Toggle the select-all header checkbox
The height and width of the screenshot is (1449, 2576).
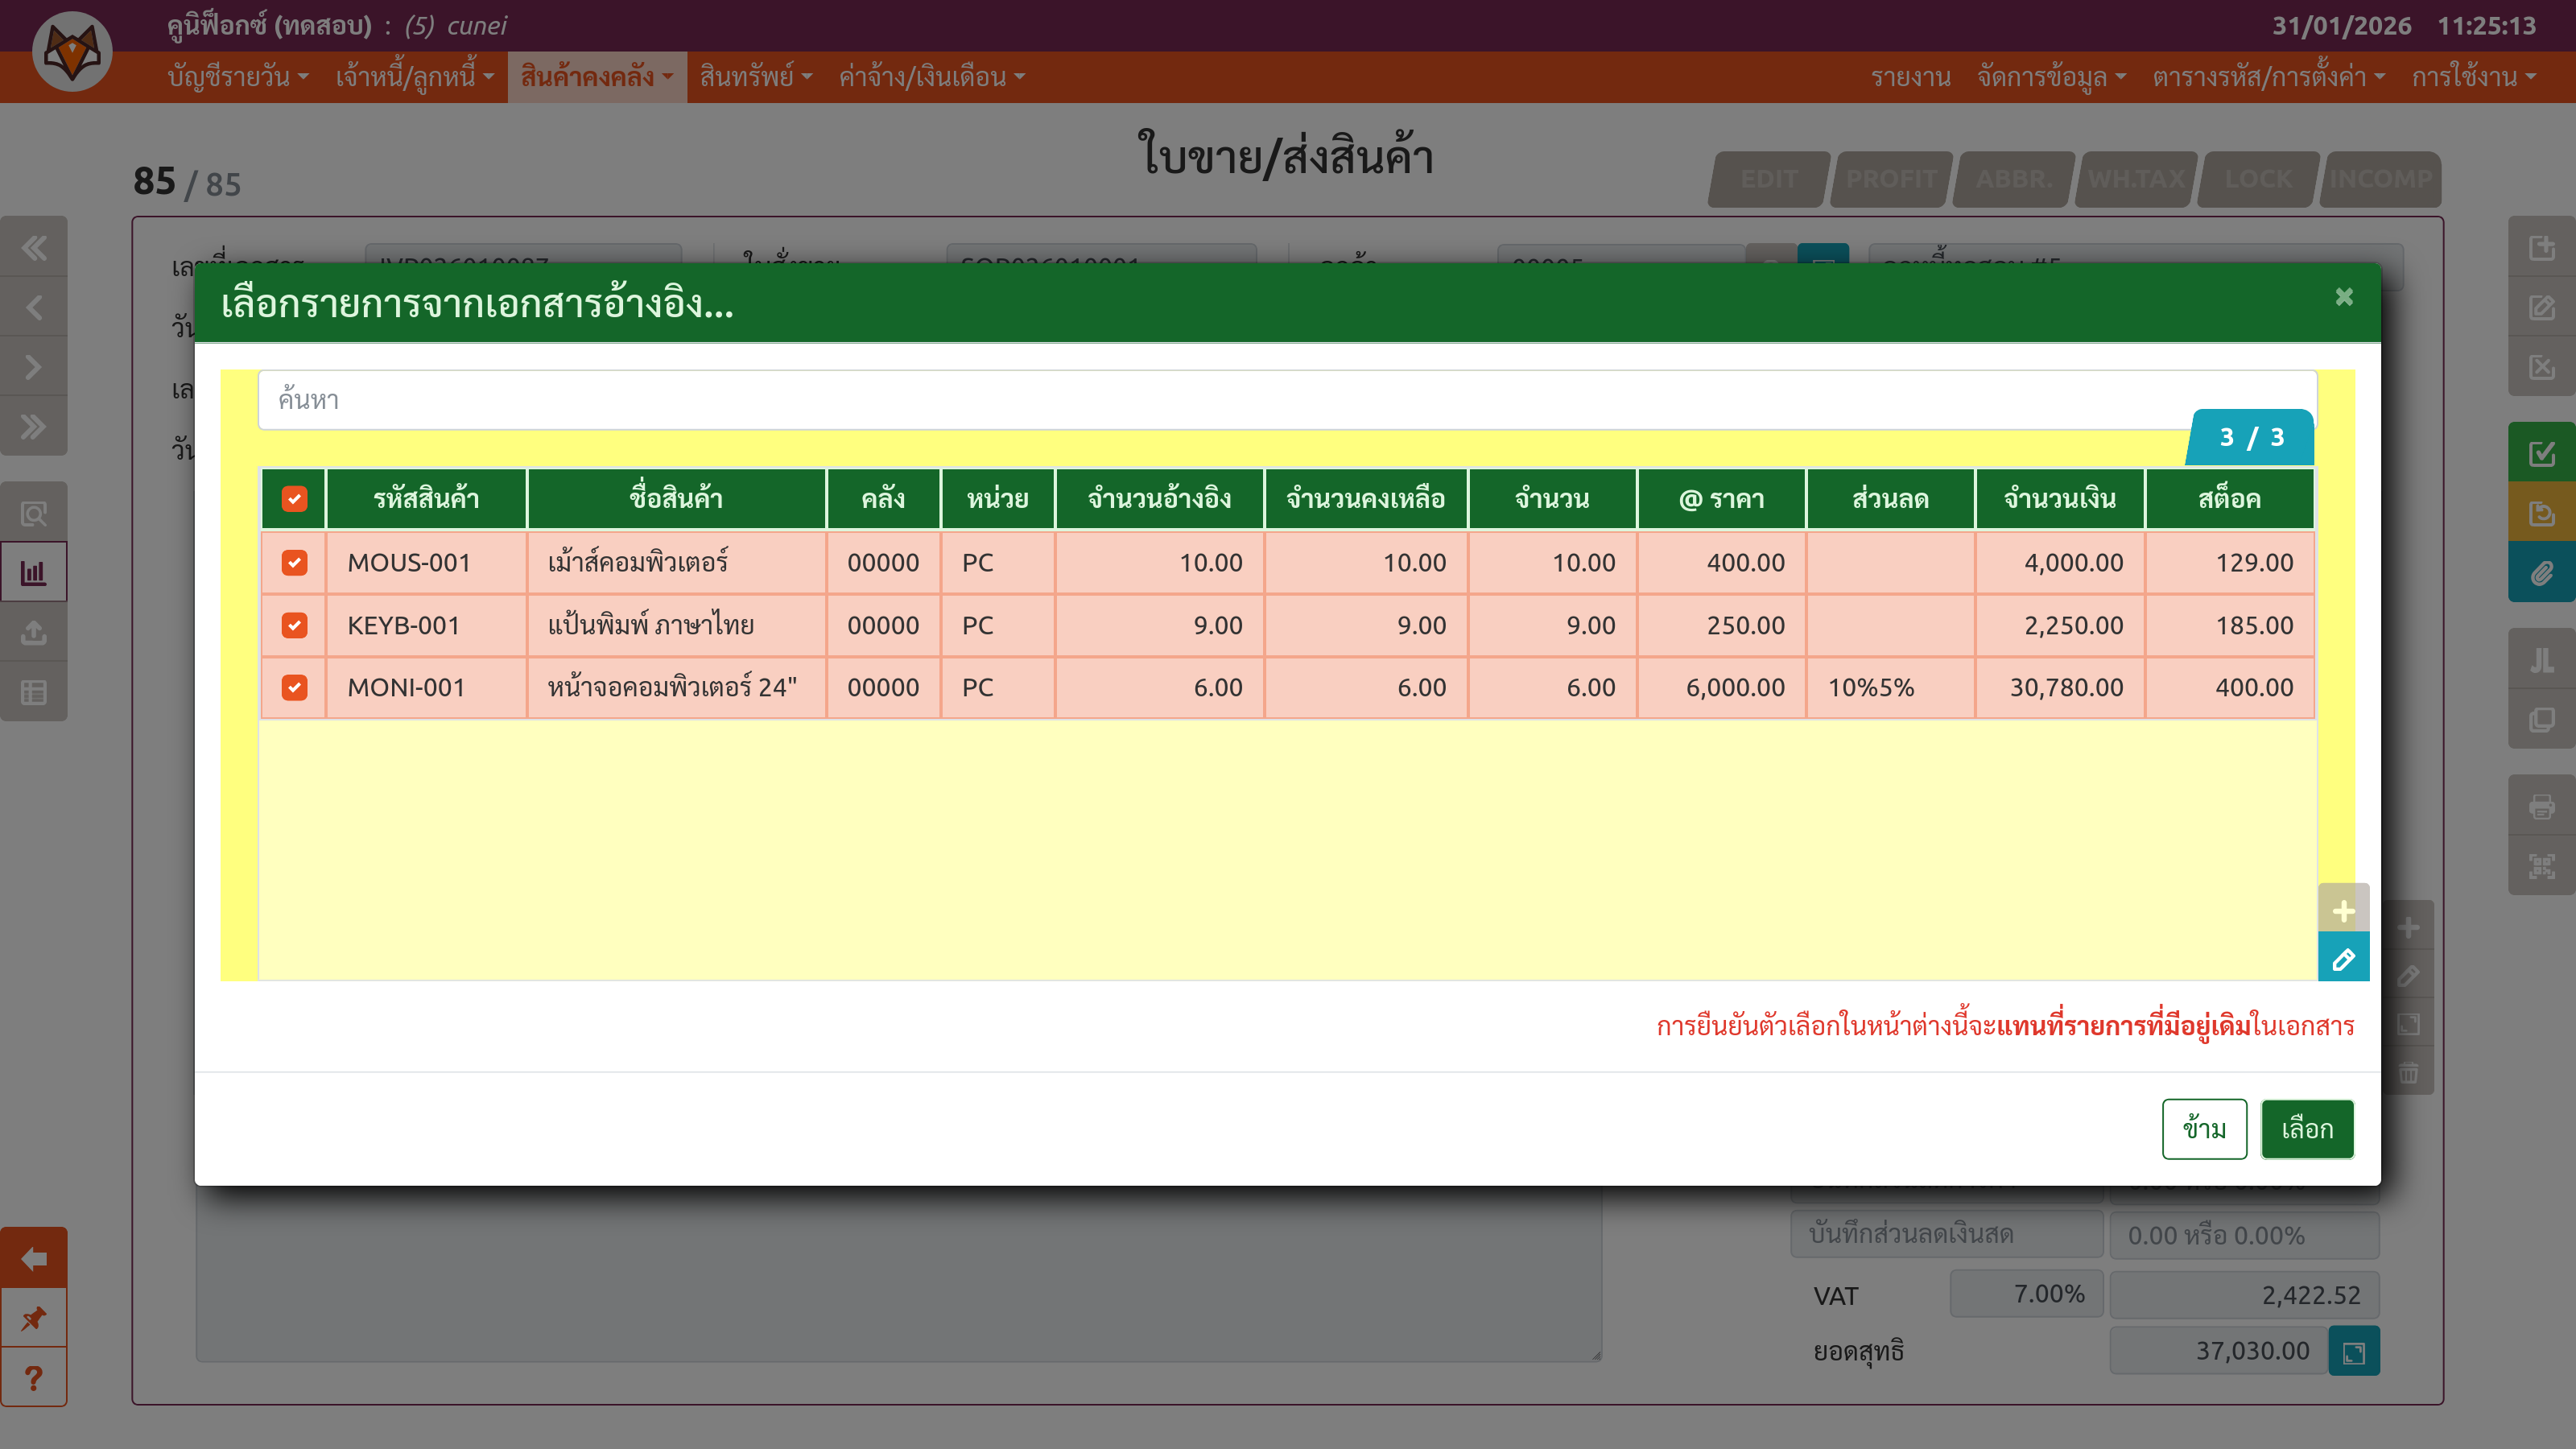click(x=294, y=499)
